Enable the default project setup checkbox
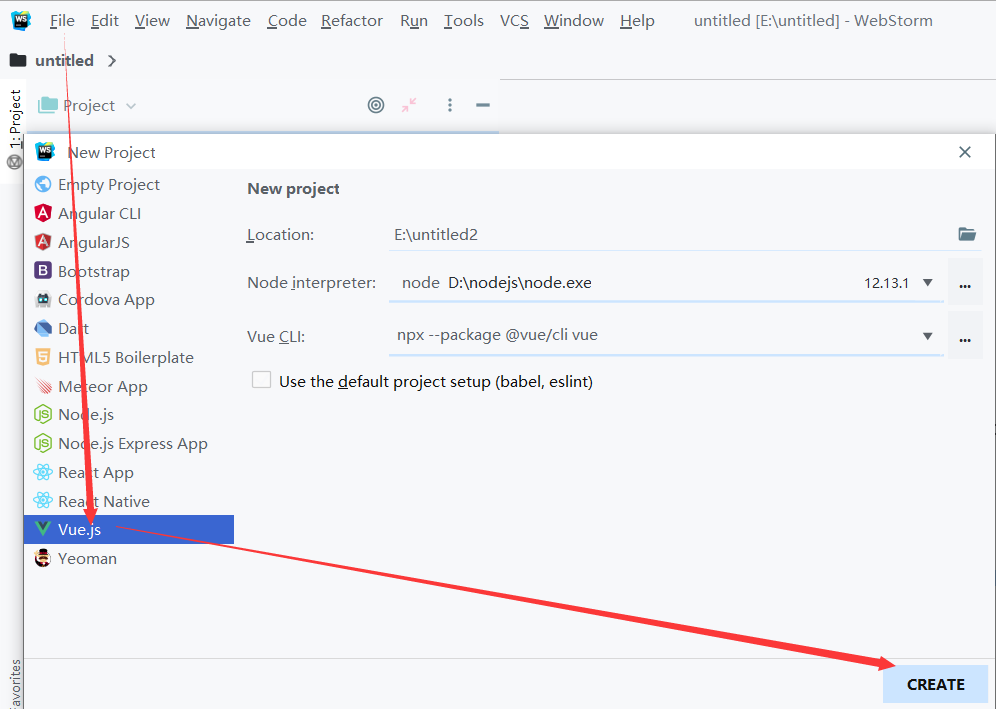The image size is (996, 709). pyautogui.click(x=261, y=379)
